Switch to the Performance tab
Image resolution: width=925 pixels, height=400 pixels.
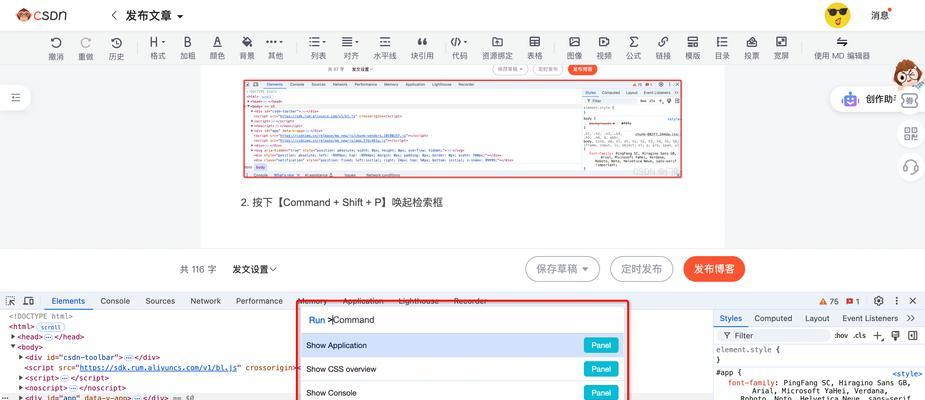pyautogui.click(x=259, y=301)
